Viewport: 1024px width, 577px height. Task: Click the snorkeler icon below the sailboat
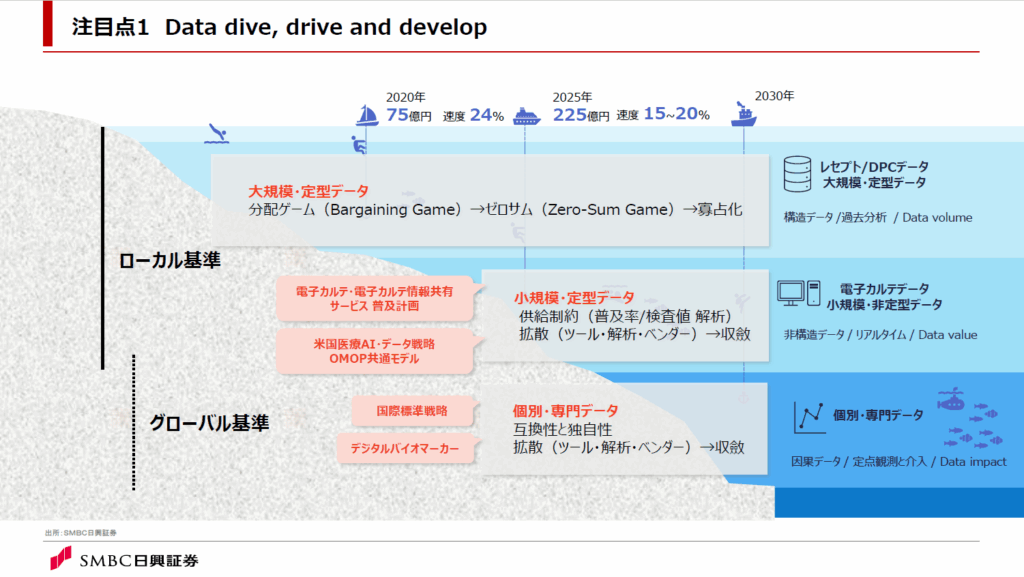click(358, 147)
